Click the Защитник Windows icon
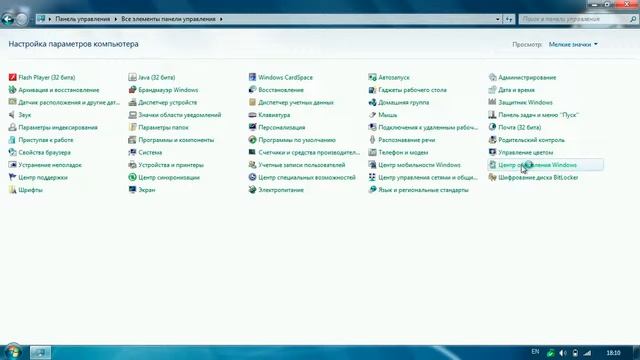Viewport: 640px width, 360px height. 492,102
